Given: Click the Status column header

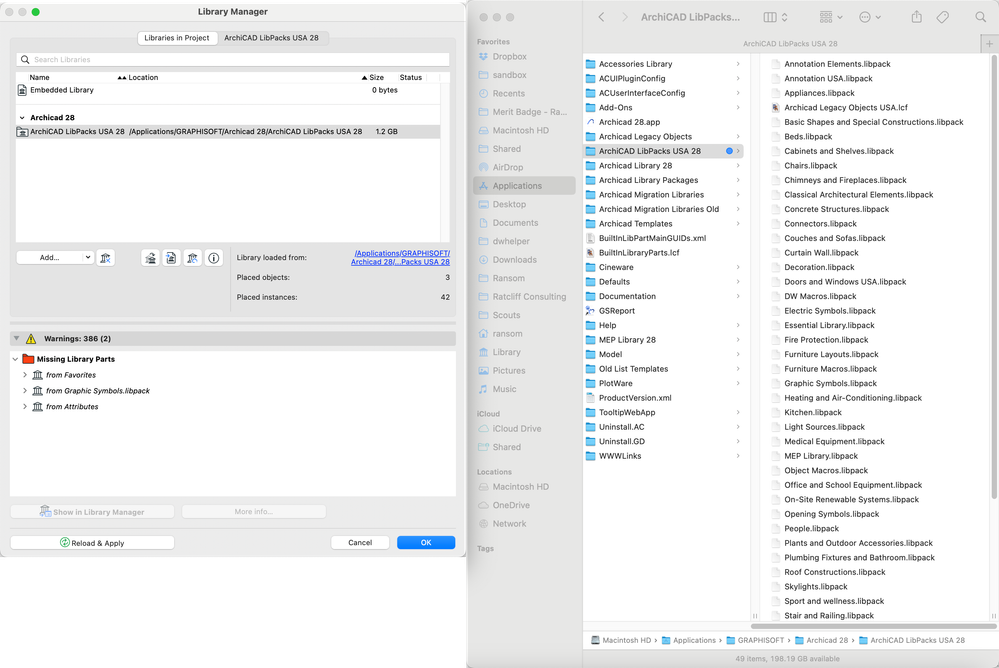Looking at the screenshot, I should (410, 77).
